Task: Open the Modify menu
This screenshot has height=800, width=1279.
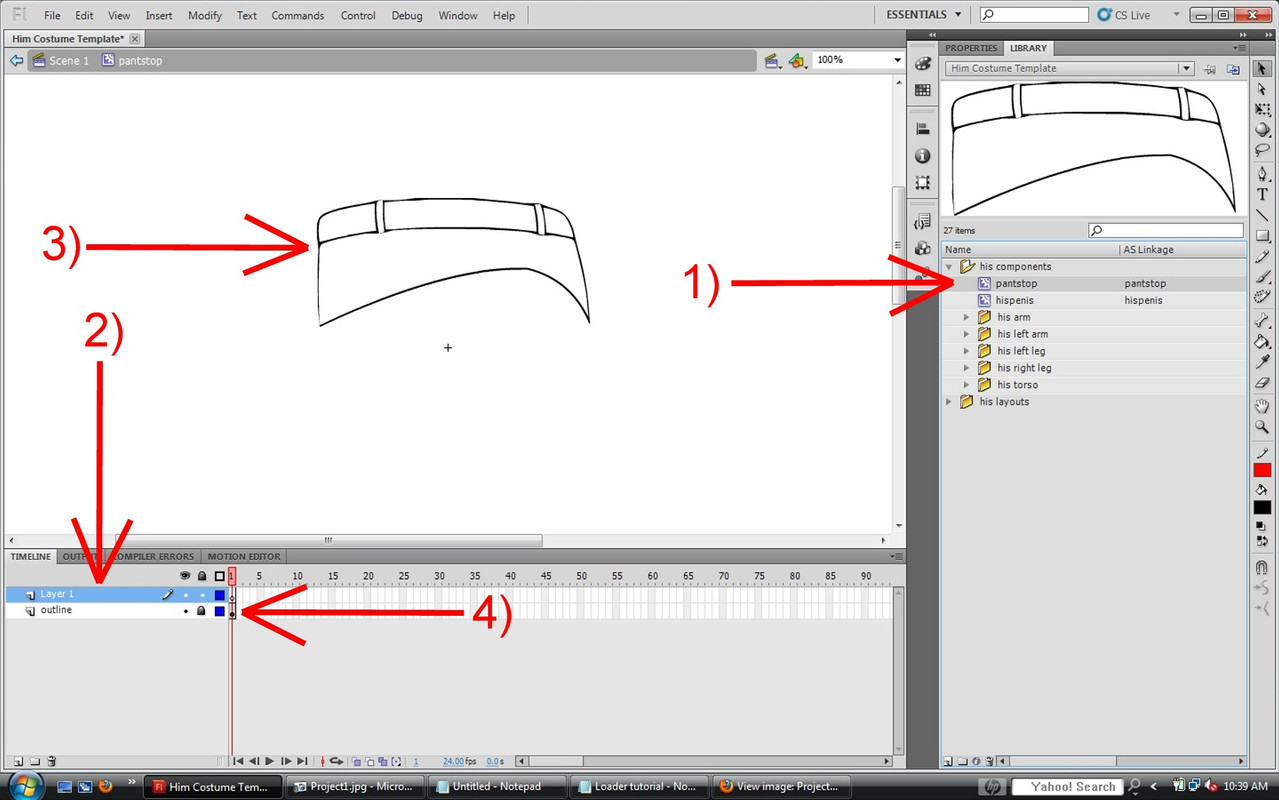Action: 205,16
